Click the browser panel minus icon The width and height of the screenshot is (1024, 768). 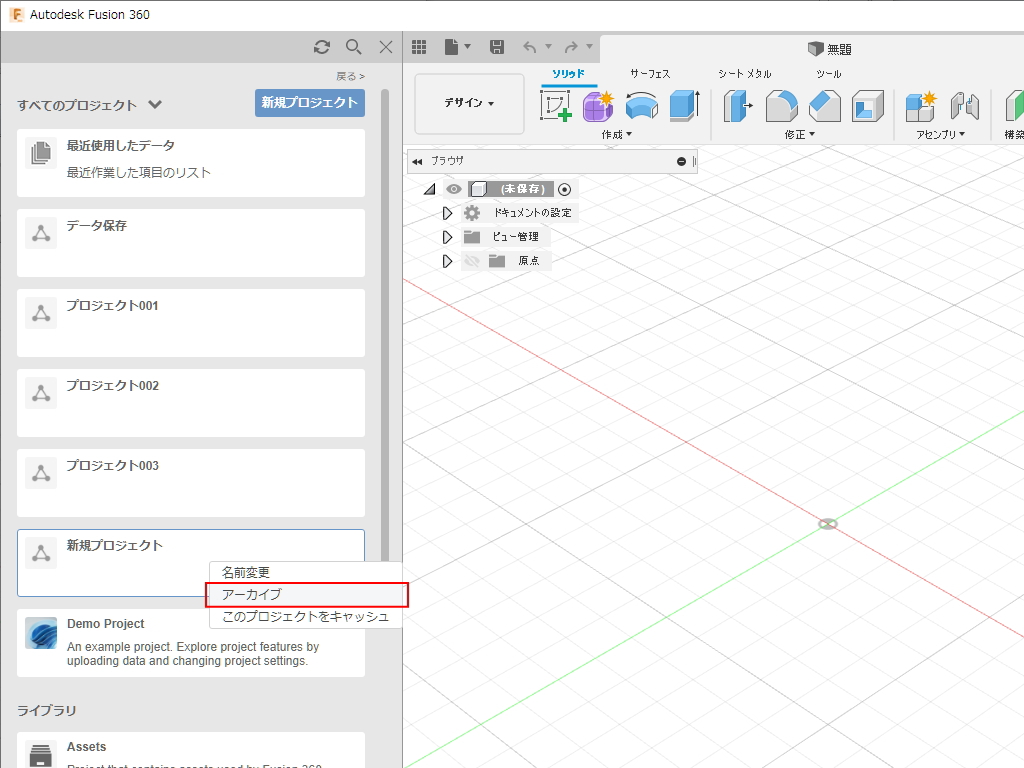pos(681,161)
